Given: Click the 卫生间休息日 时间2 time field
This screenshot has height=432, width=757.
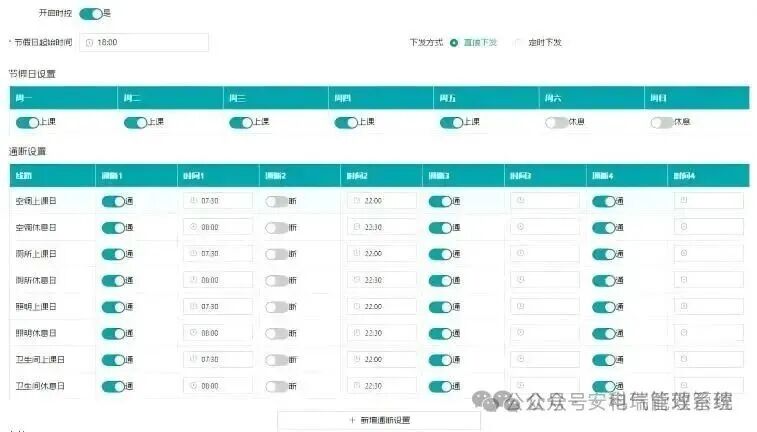Looking at the screenshot, I should click(x=382, y=385).
